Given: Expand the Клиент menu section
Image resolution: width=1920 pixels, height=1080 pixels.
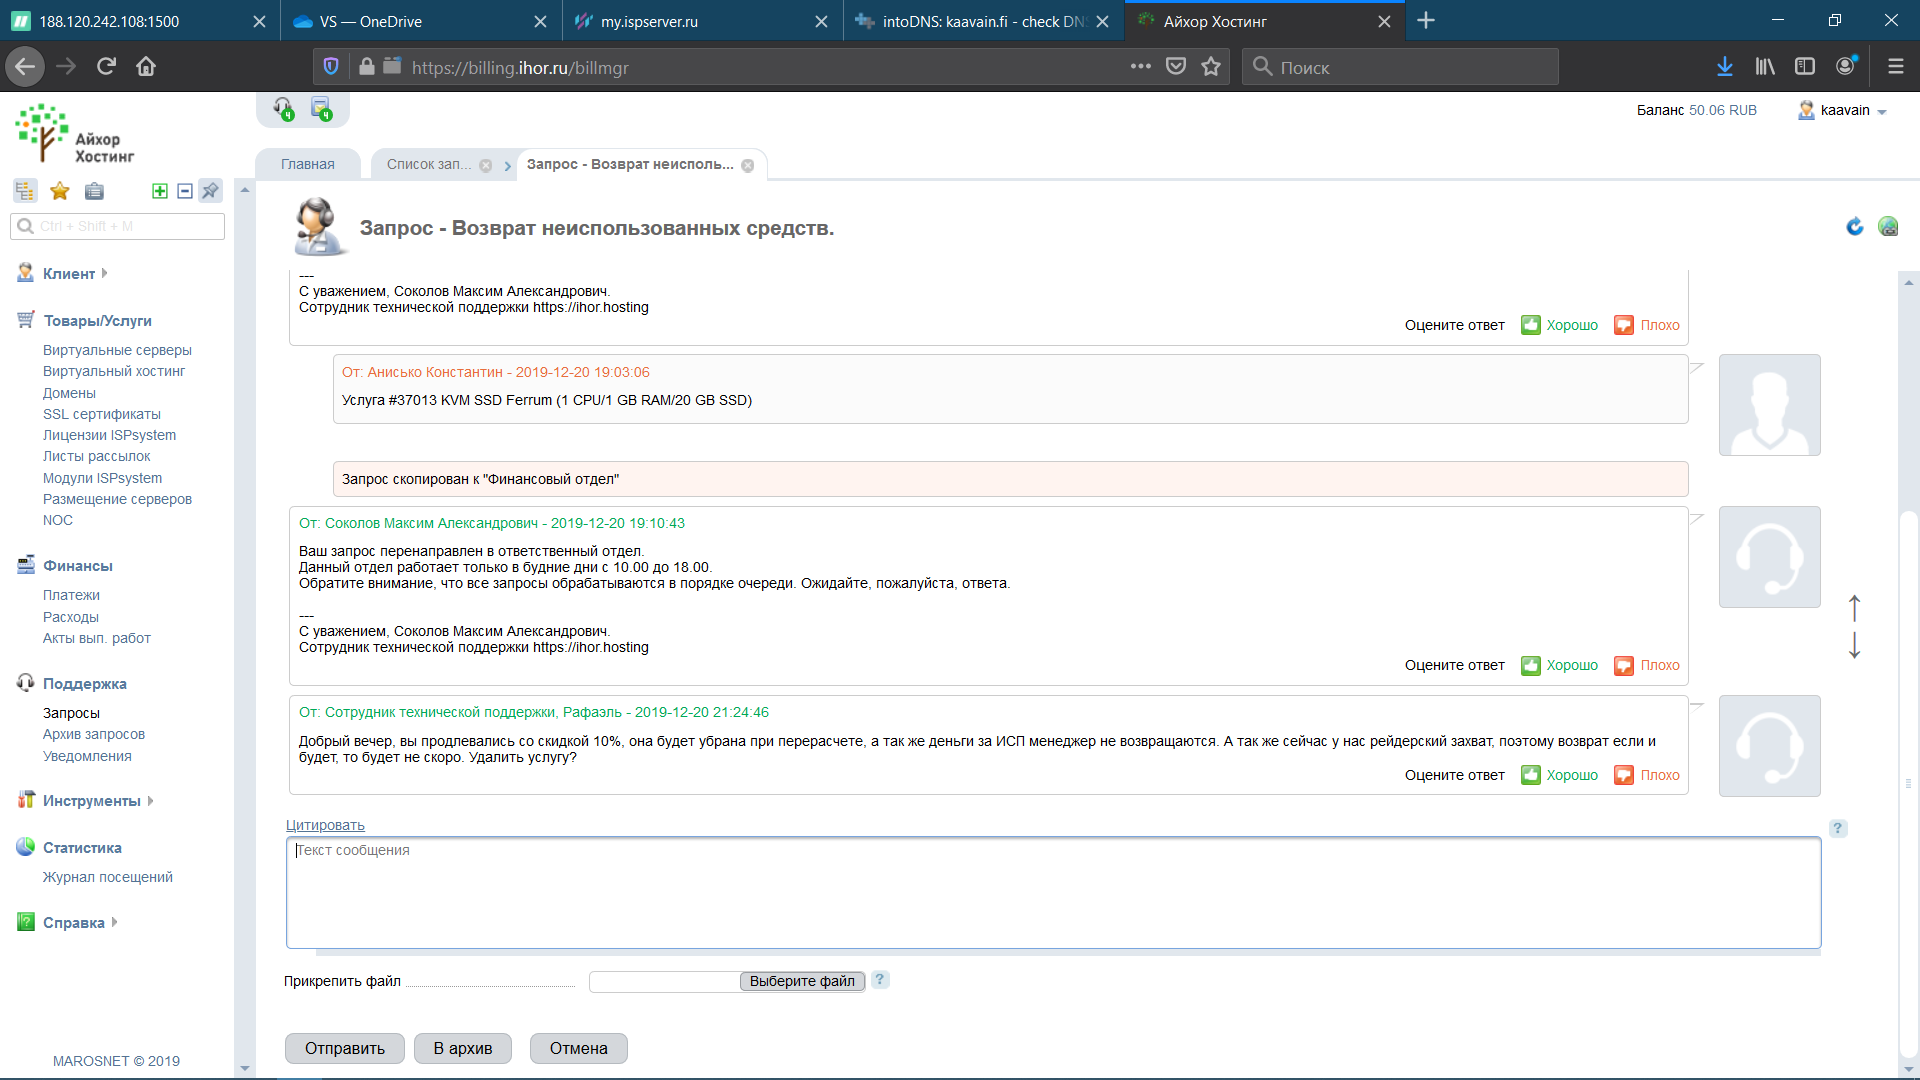Looking at the screenshot, I should click(x=69, y=273).
